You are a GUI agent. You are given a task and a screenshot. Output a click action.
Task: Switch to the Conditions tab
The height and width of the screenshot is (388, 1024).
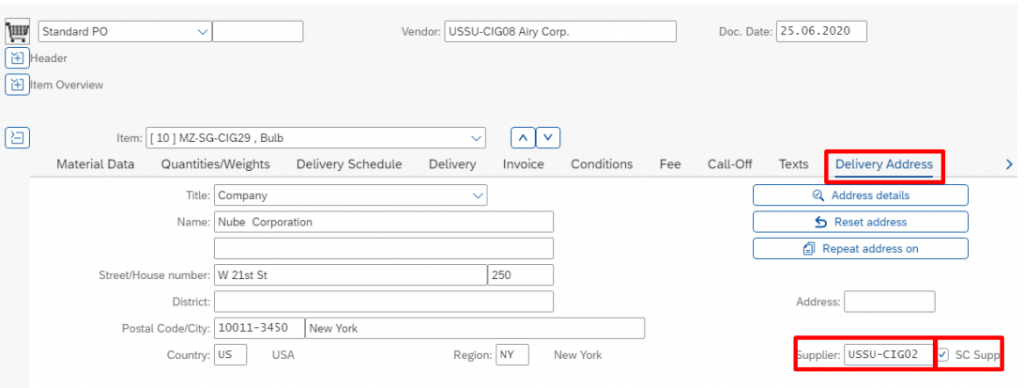(x=601, y=165)
